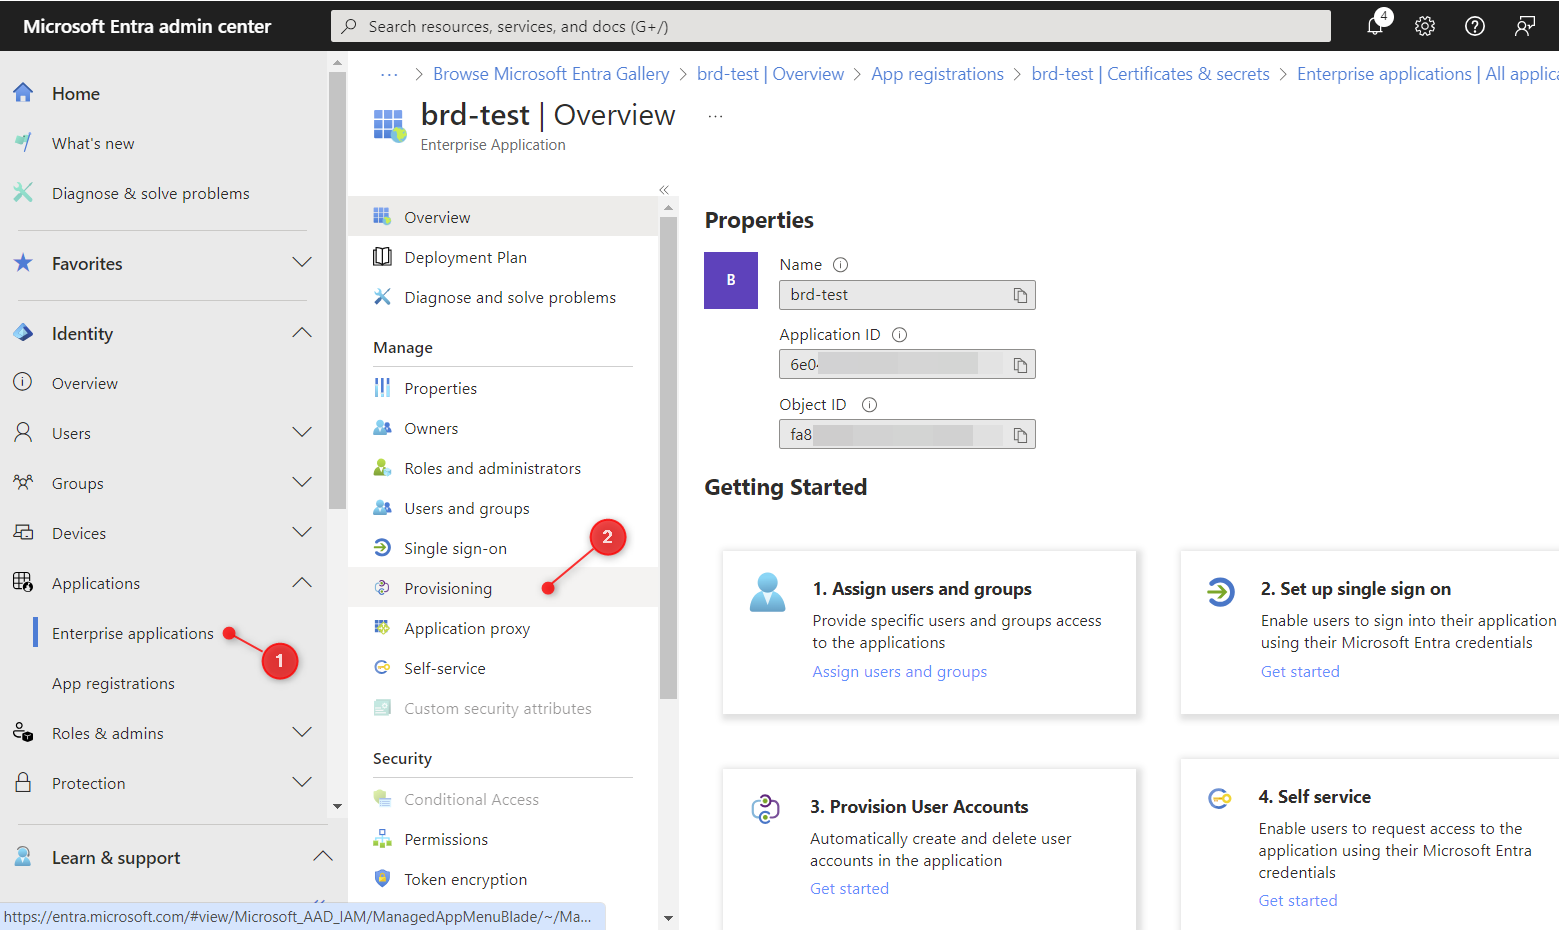Select Enterprise applications
Screen dimensions: 1559x930
(x=133, y=633)
